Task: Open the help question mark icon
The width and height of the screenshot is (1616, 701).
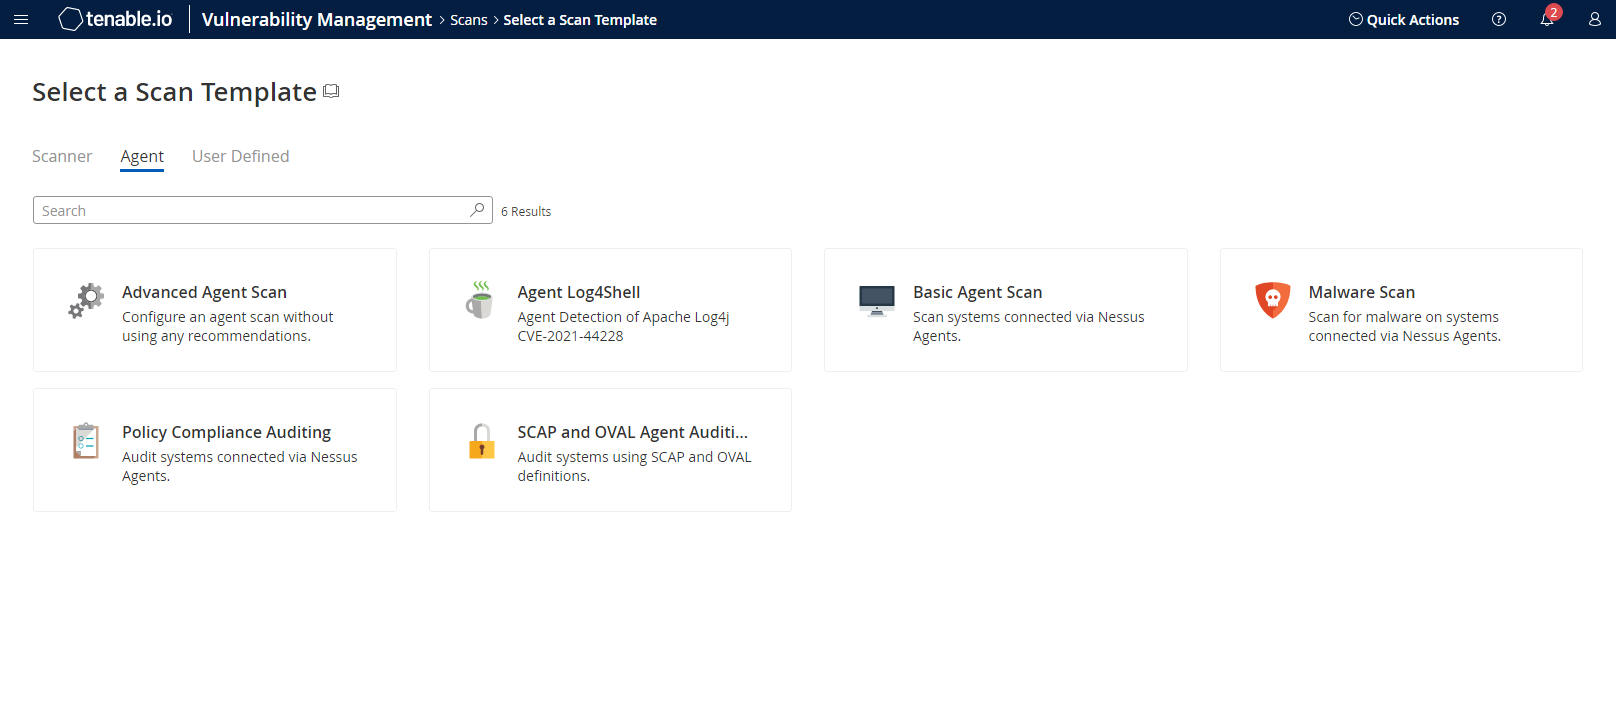Action: click(1499, 19)
